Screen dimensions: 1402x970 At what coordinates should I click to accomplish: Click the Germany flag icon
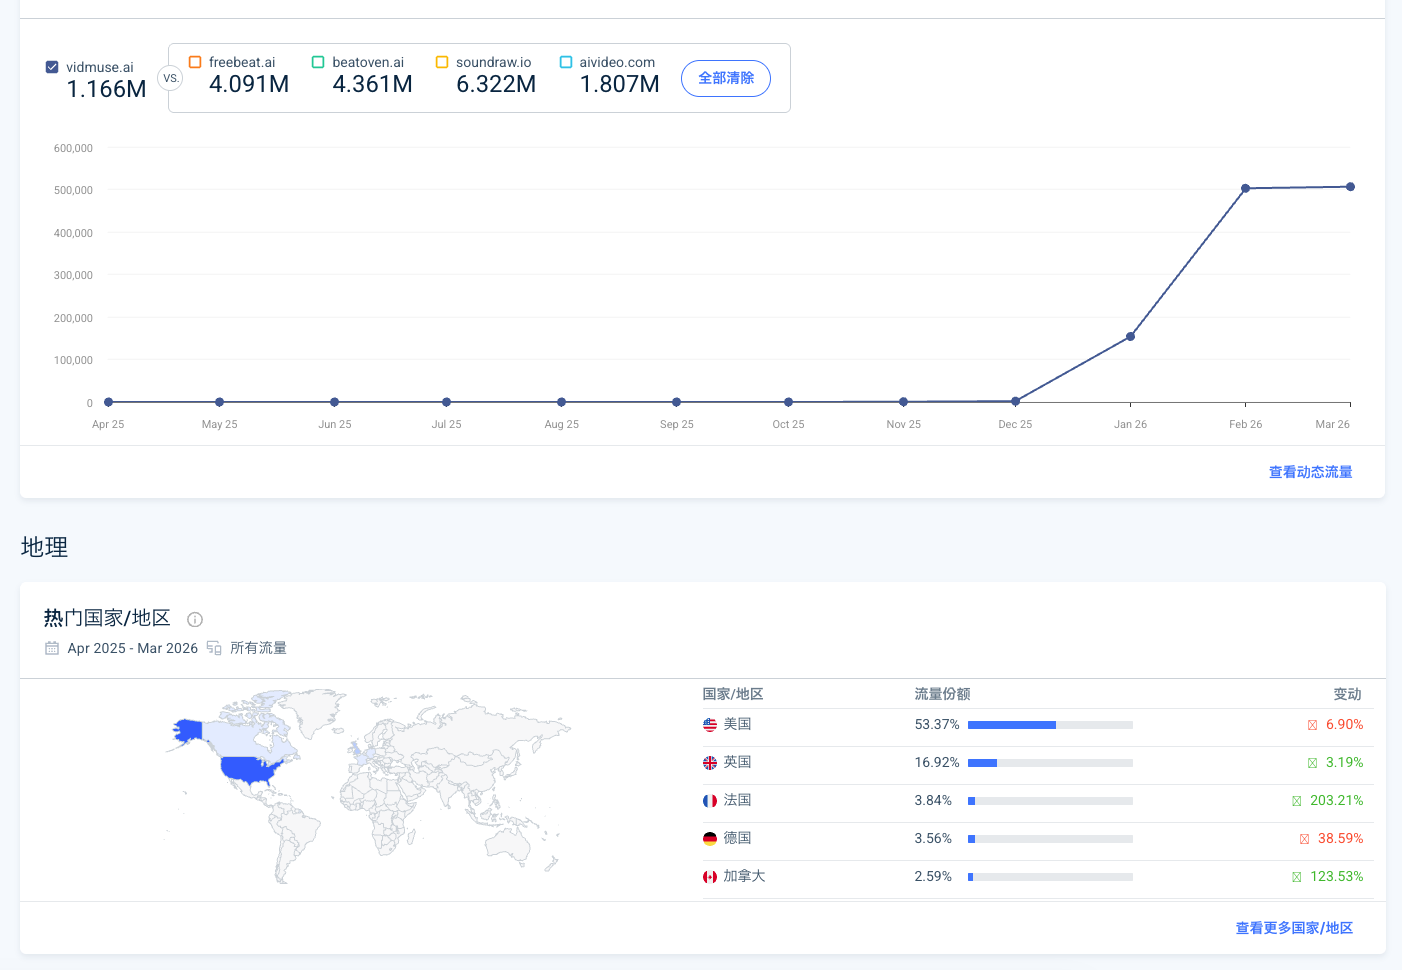710,839
